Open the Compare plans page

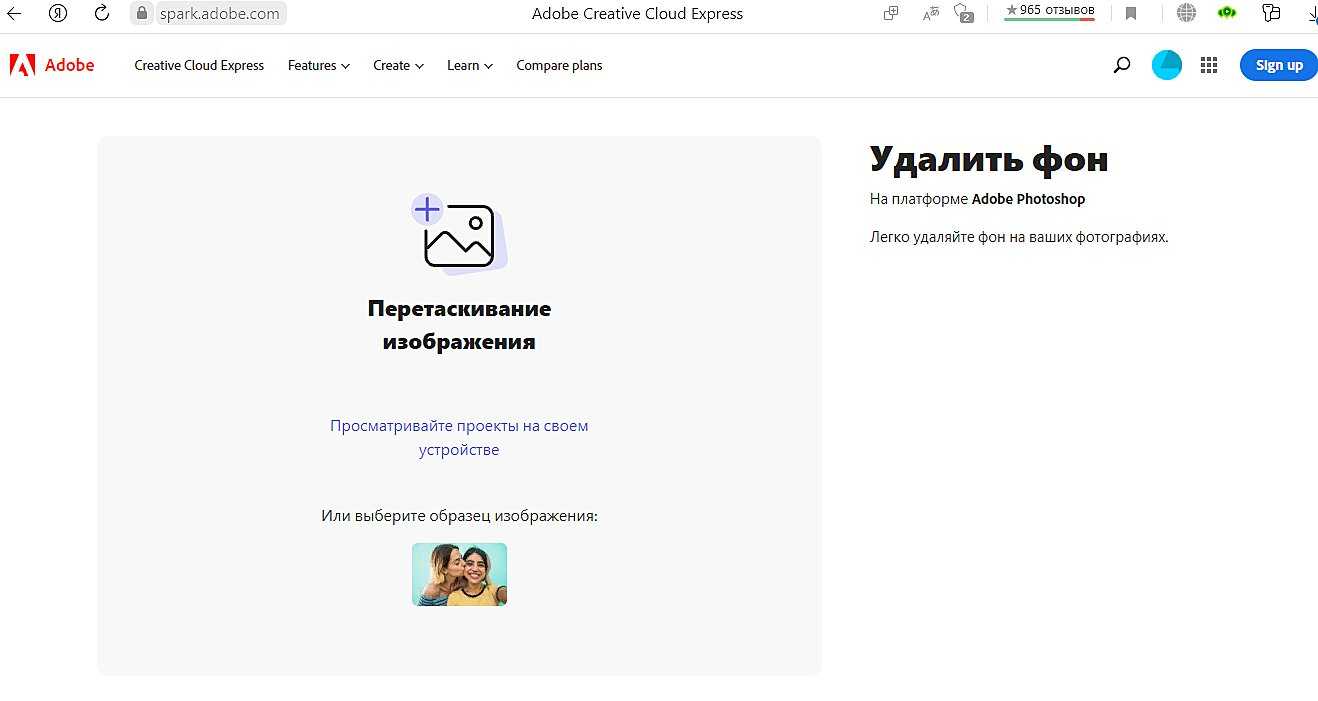559,65
